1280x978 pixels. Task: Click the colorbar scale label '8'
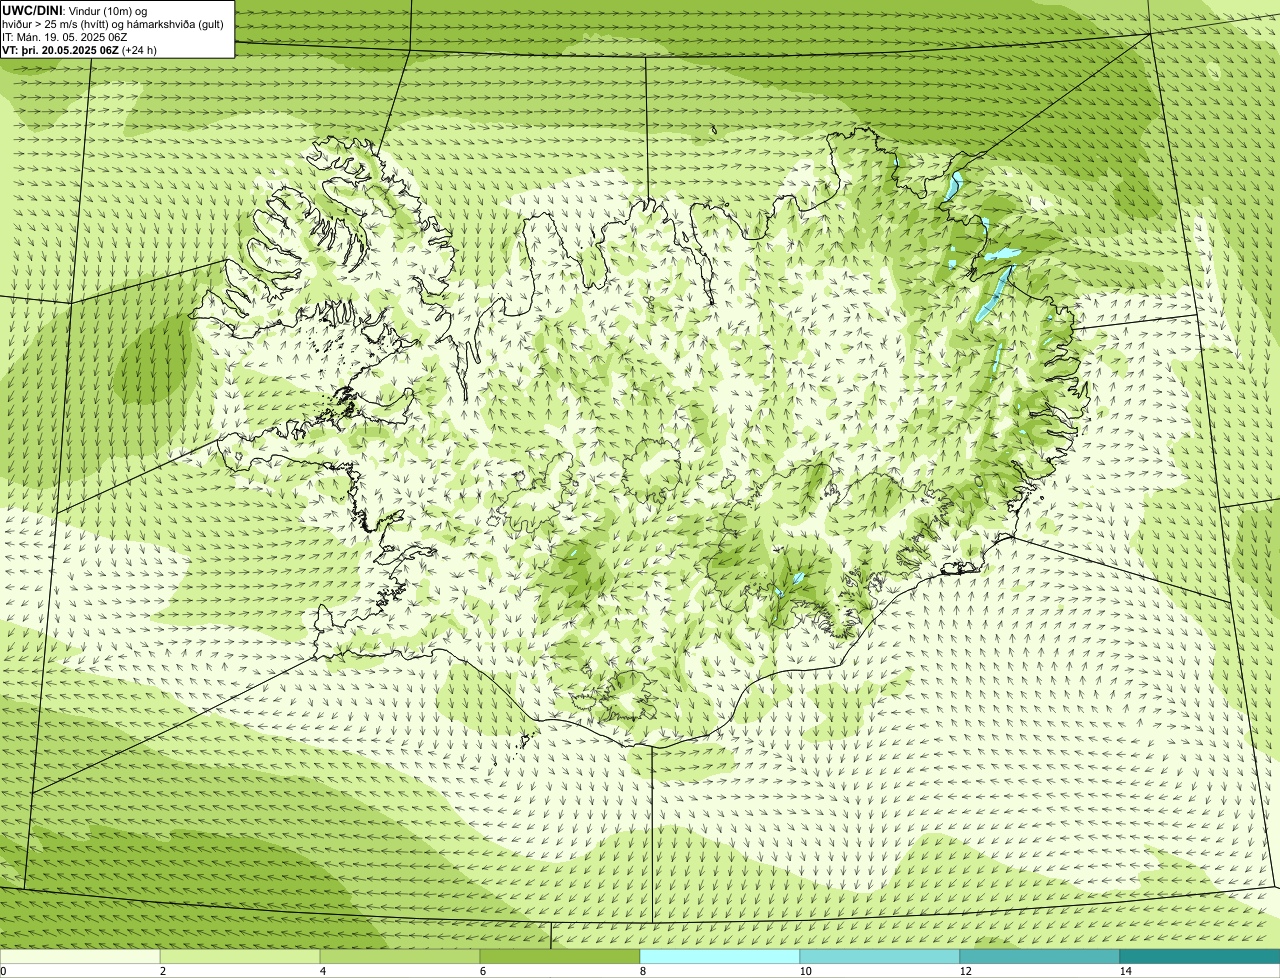click(643, 971)
